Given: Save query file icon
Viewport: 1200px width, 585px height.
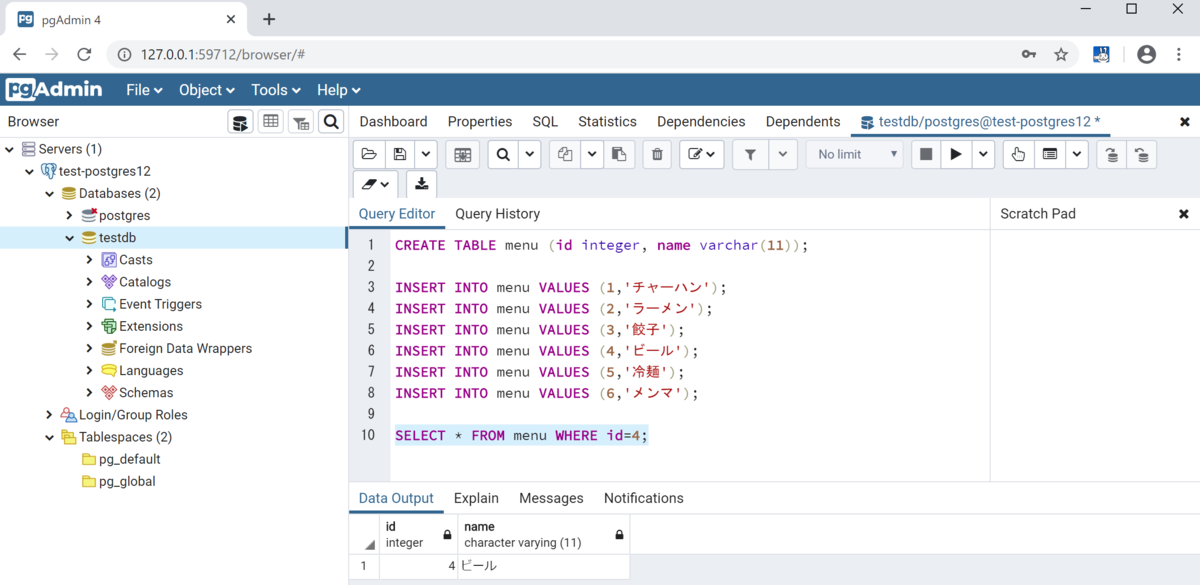Looking at the screenshot, I should click(400, 154).
